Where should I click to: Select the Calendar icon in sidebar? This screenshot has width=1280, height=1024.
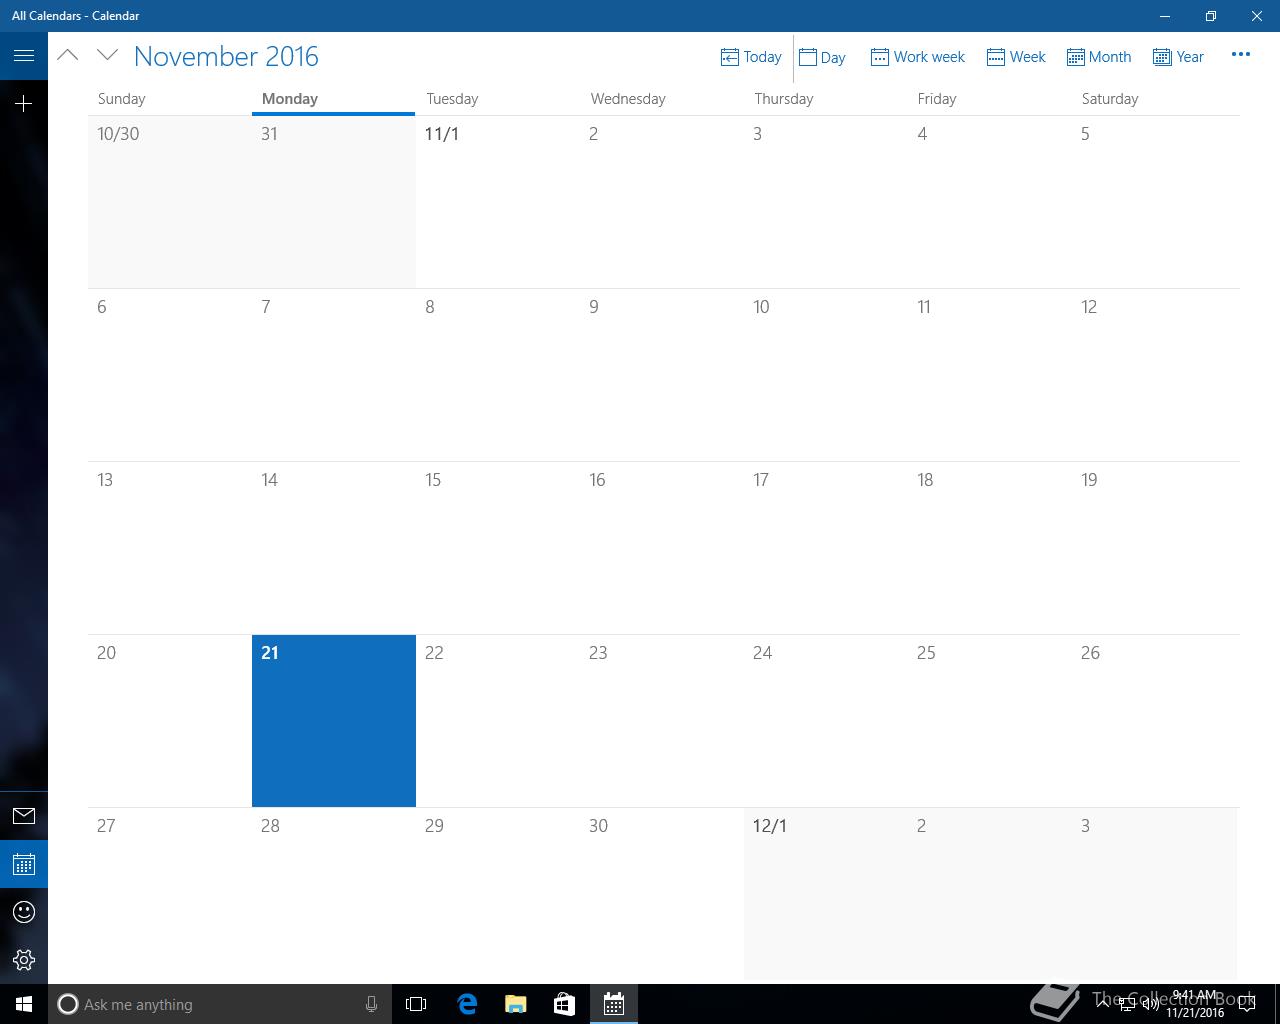[24, 864]
